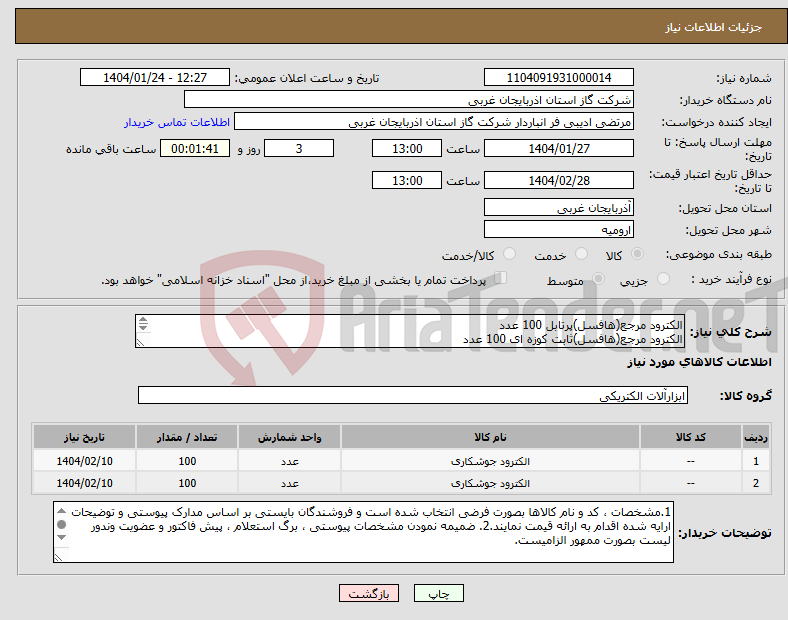Click the نام کالا column header
This screenshot has height=620, width=788.
coord(490,437)
